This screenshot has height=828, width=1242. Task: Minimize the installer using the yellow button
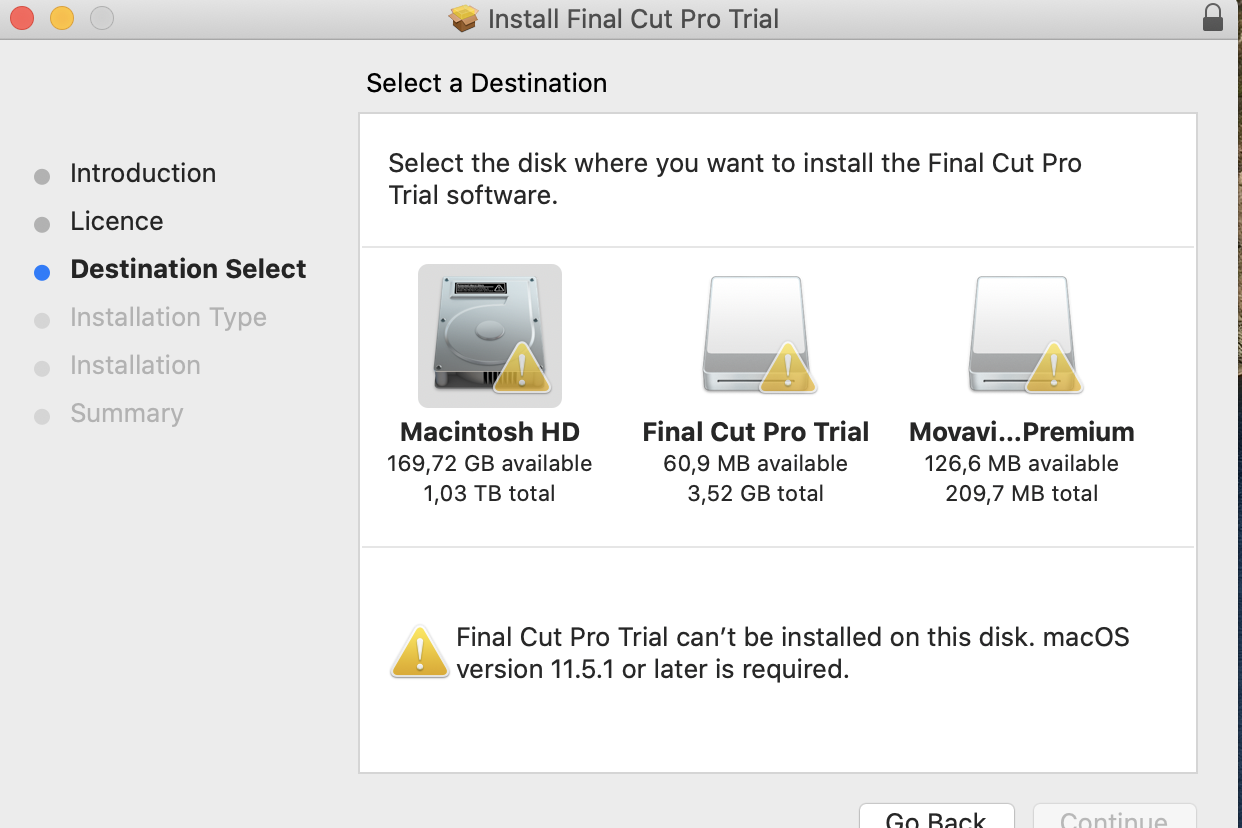click(62, 18)
